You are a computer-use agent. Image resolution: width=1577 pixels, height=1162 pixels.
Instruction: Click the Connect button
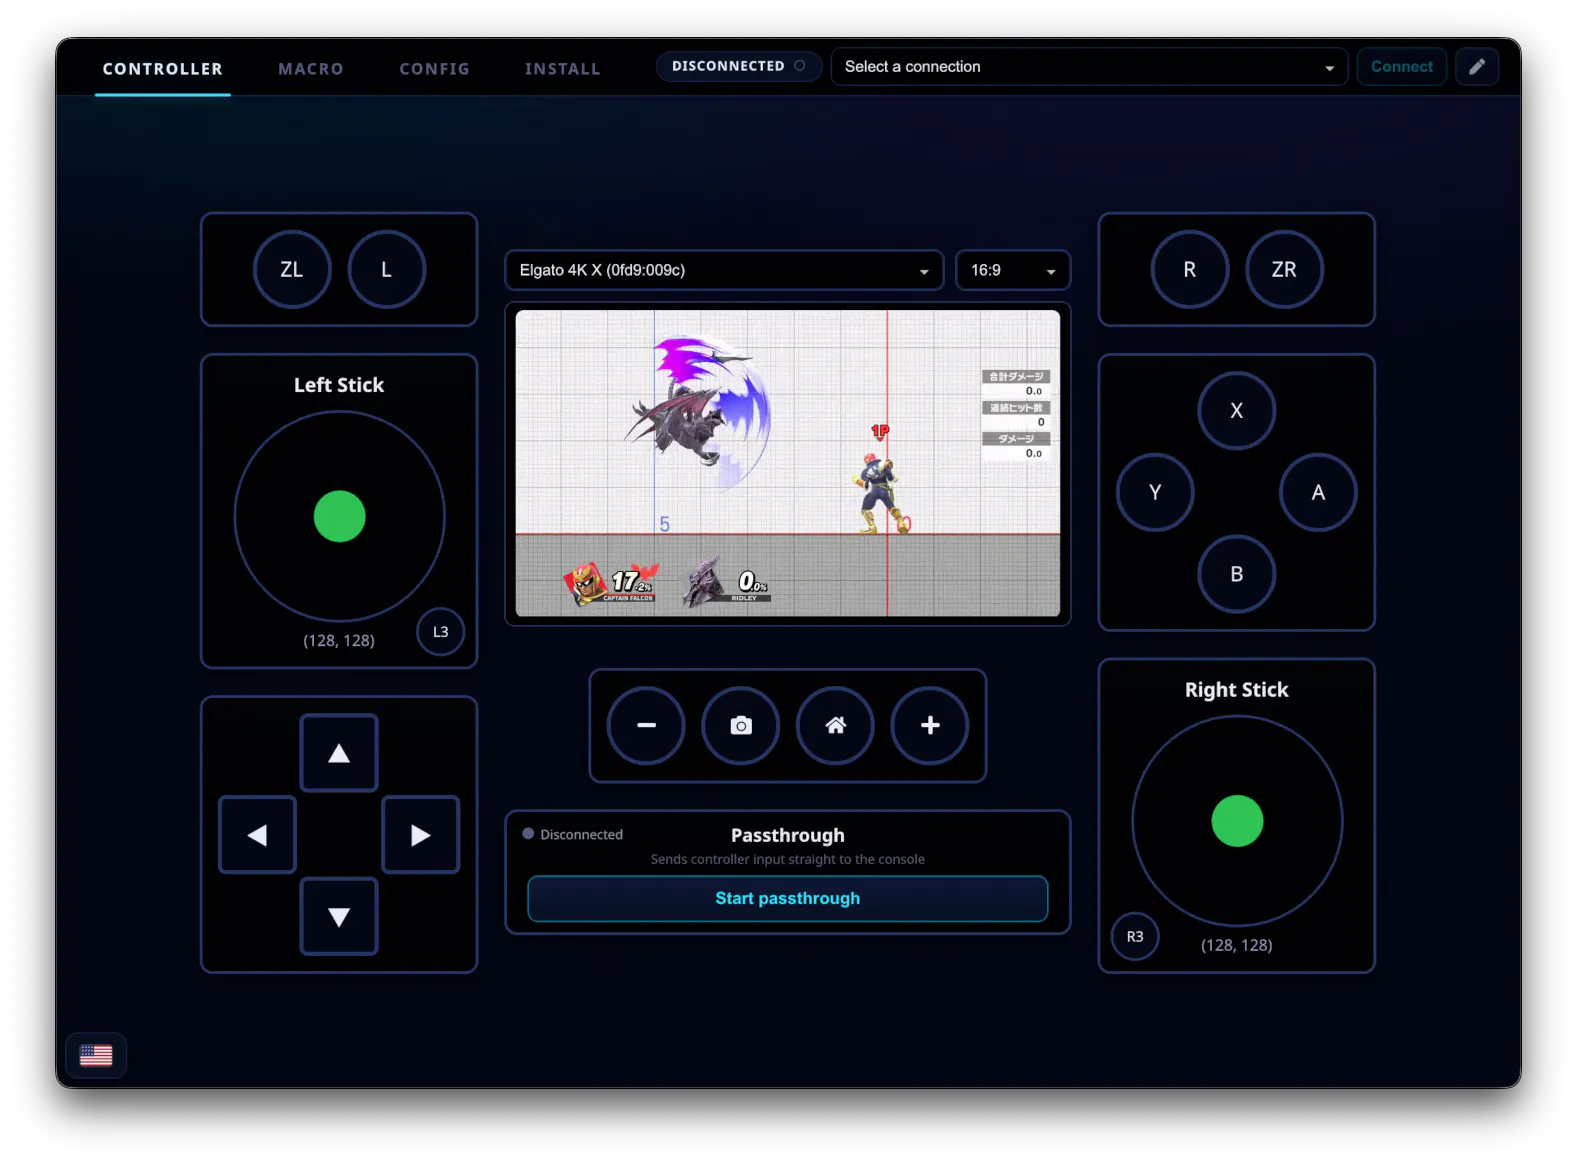pyautogui.click(x=1402, y=67)
